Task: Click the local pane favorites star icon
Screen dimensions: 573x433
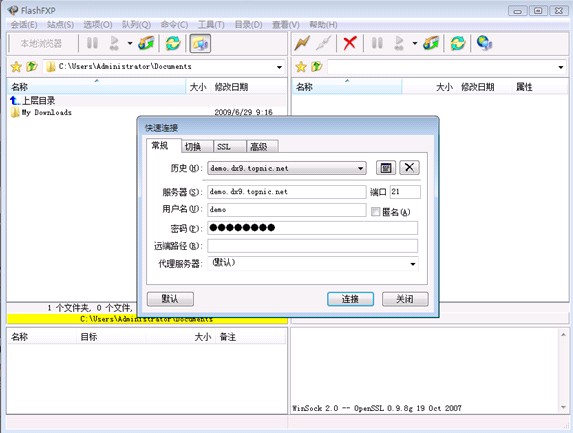Action: [x=16, y=67]
